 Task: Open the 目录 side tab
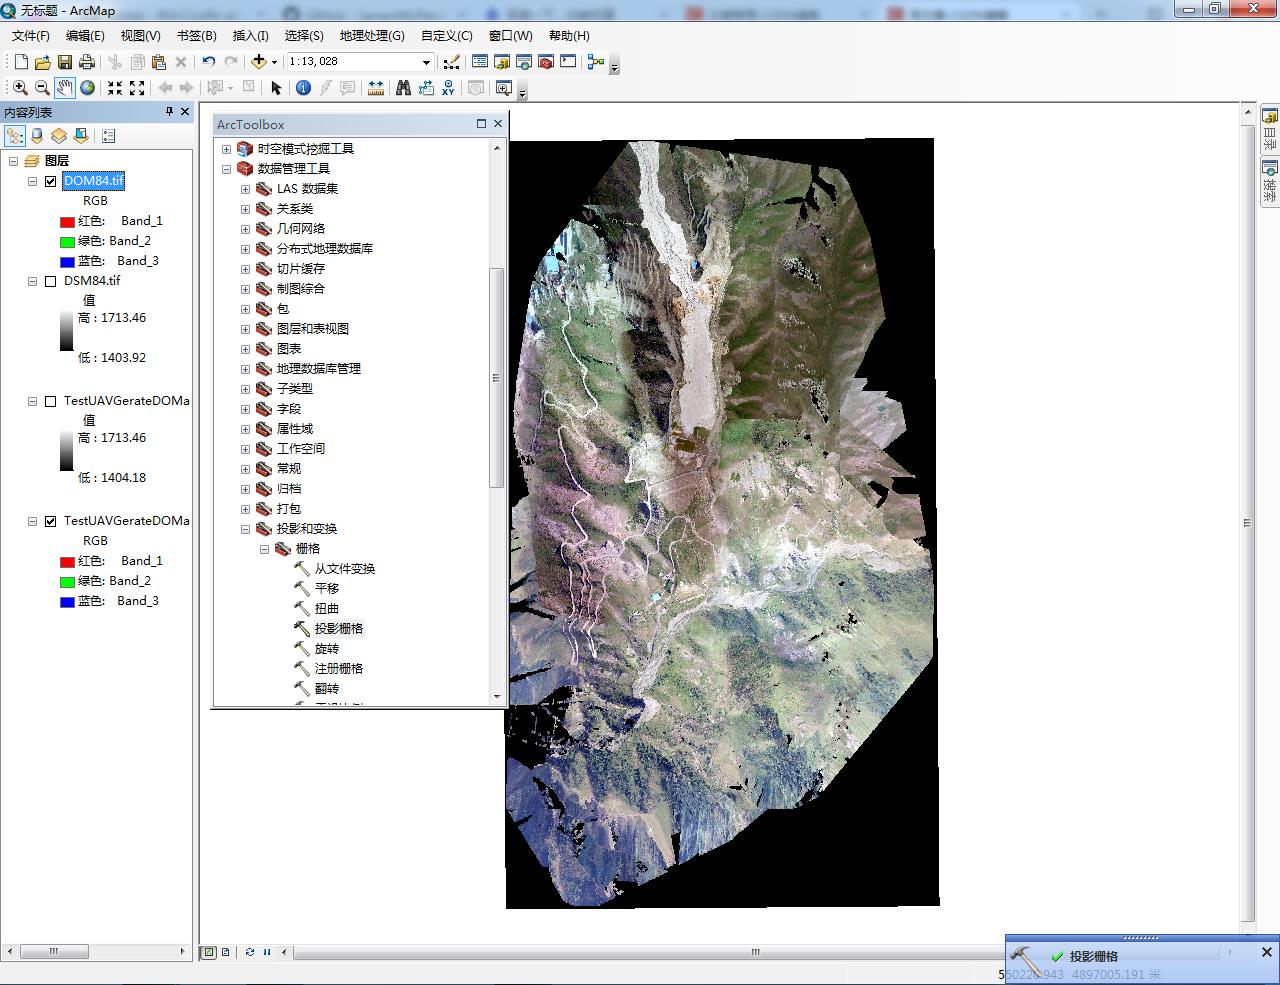click(1269, 127)
